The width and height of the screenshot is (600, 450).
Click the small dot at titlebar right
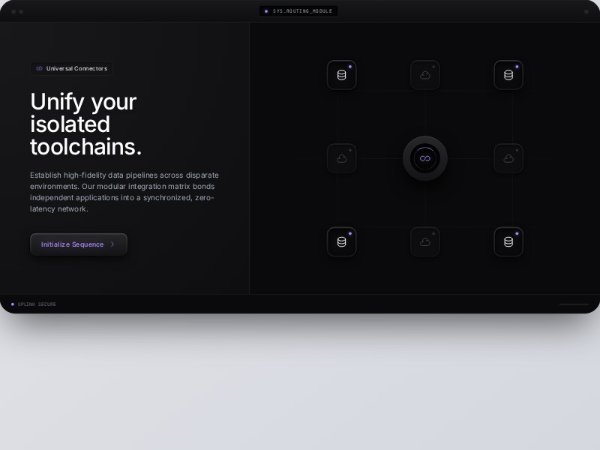586,12
